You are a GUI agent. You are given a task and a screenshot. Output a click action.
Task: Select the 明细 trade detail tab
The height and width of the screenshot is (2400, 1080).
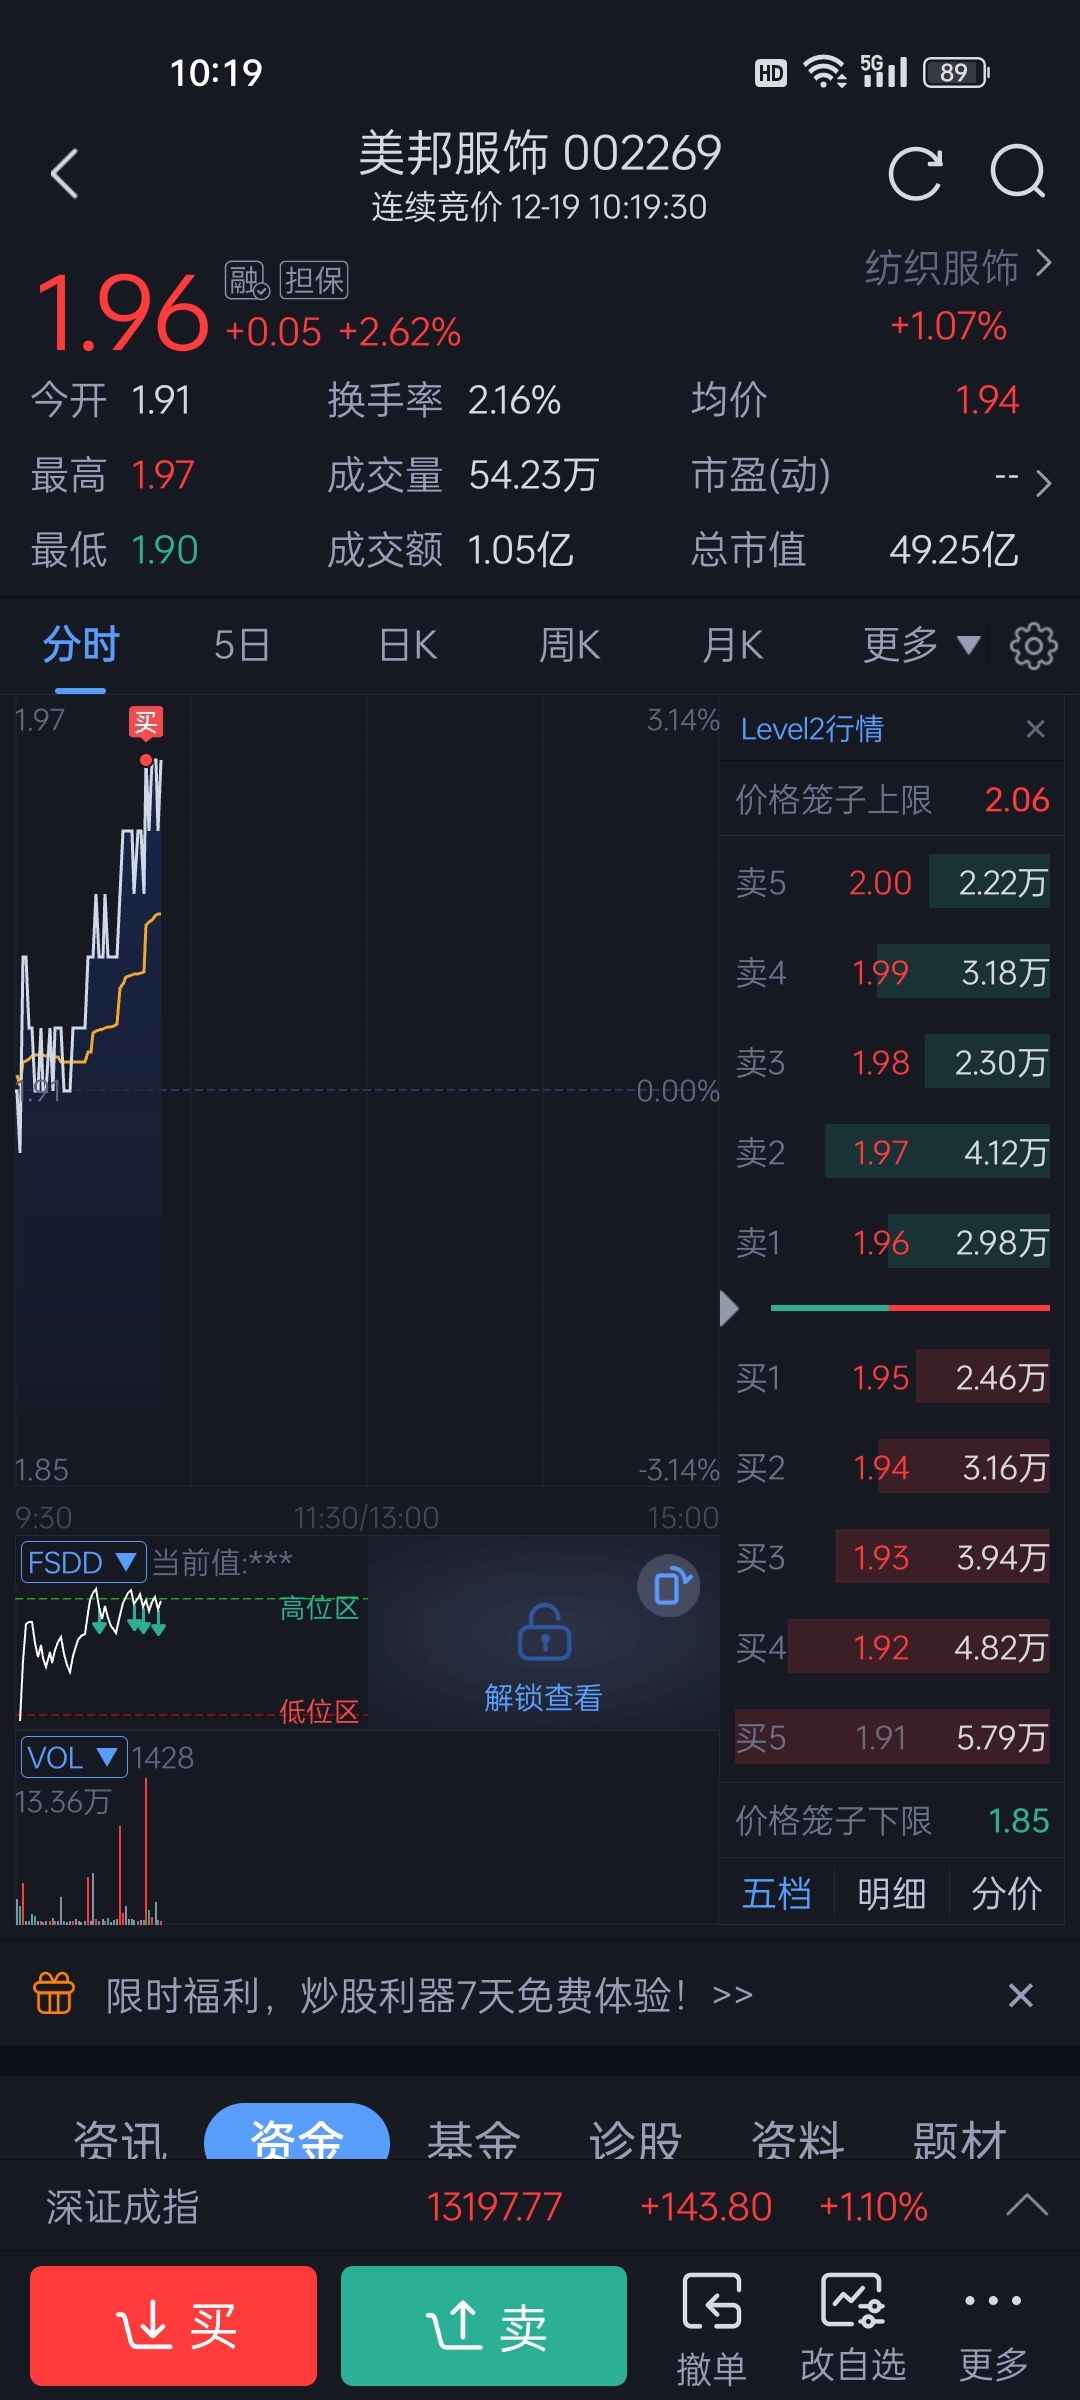tap(892, 1893)
